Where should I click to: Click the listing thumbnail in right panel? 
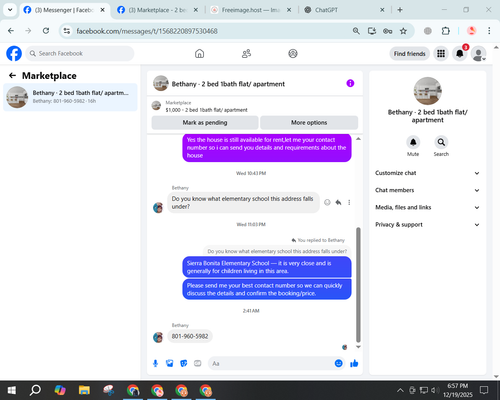(x=427, y=91)
